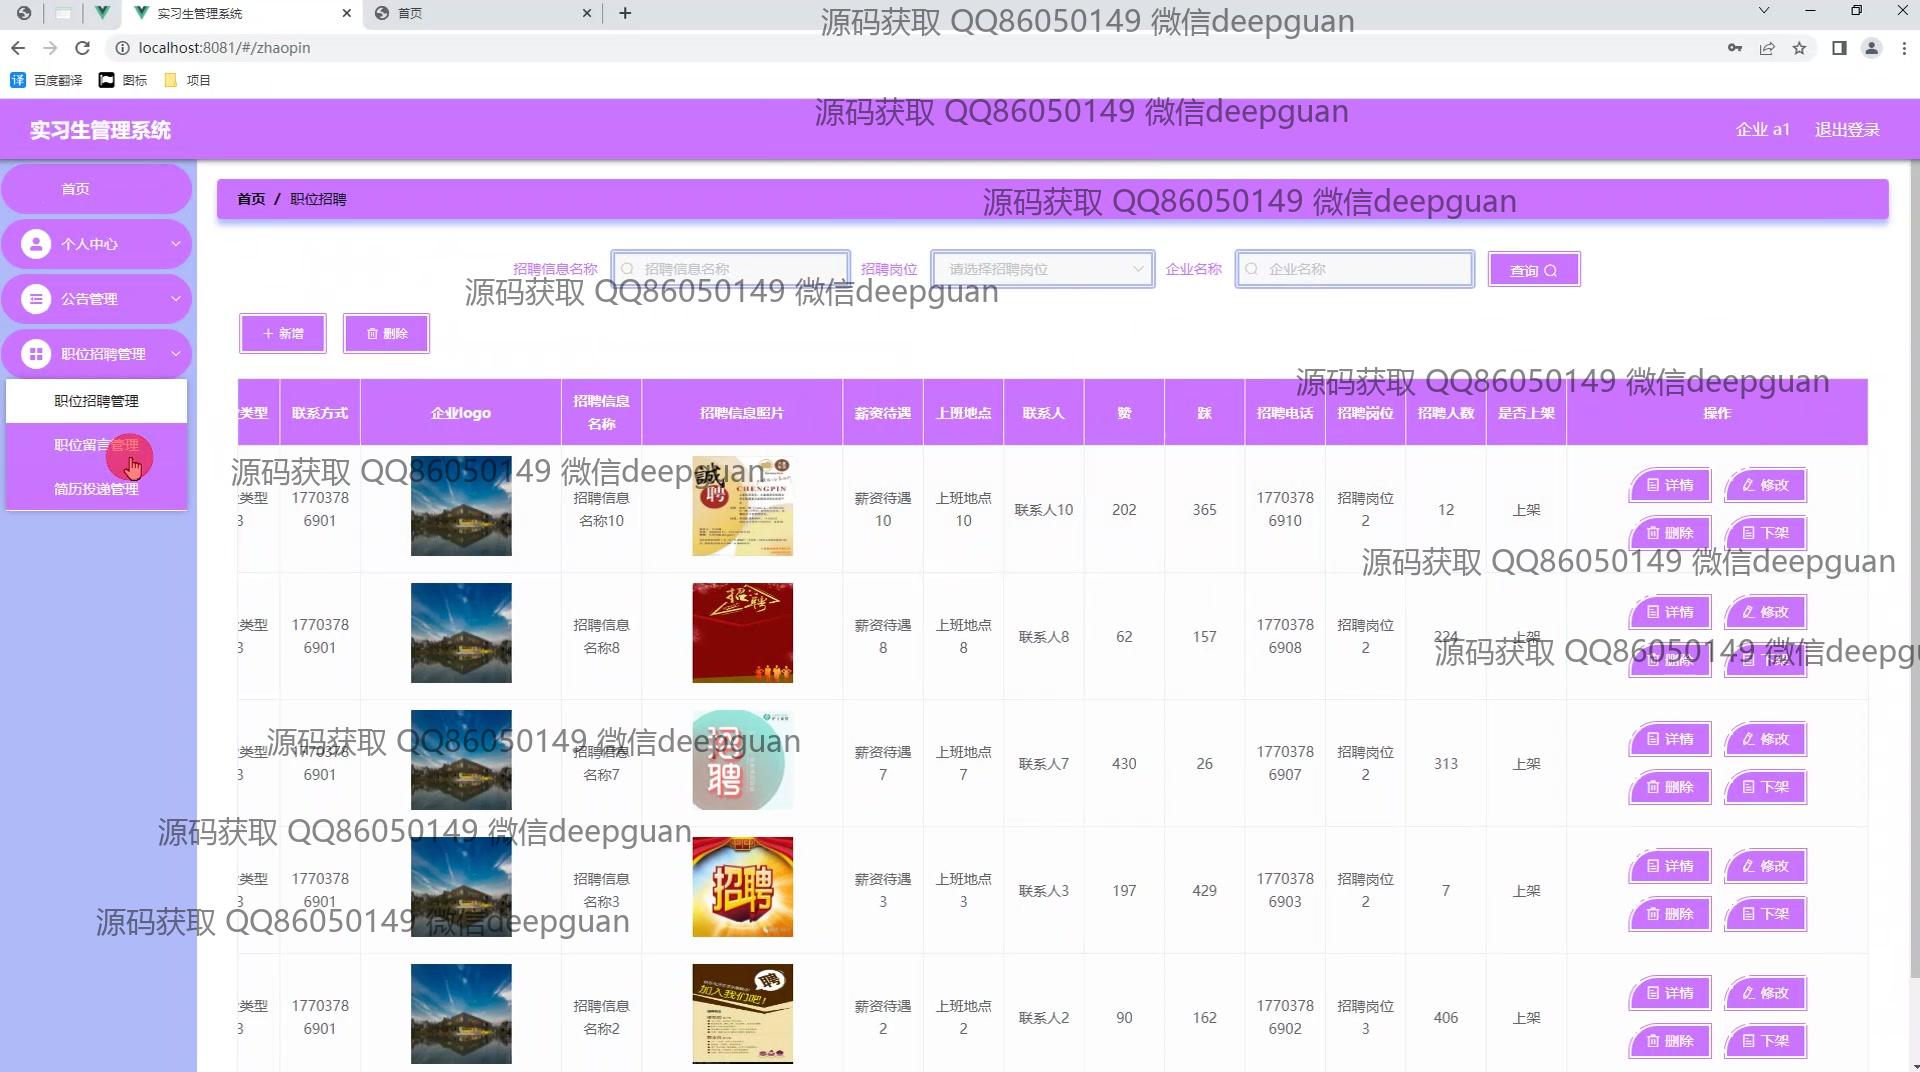Switch to the second 首页 browser tab
The image size is (1920, 1072).
(x=480, y=13)
